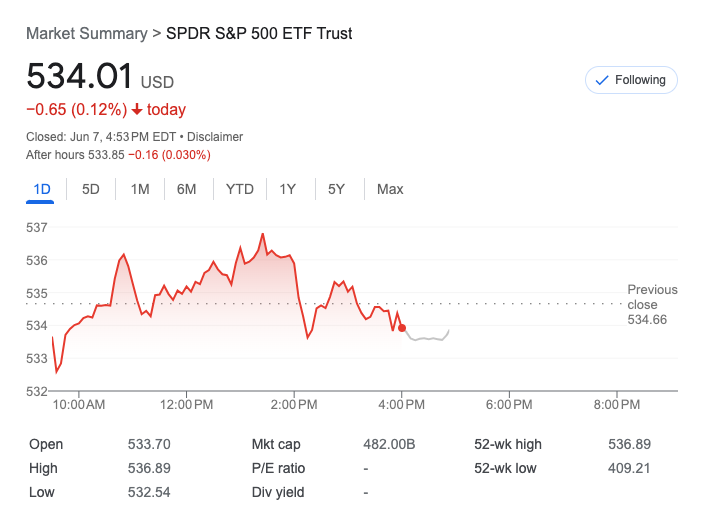Open the Market Summary link
This screenshot has height=514, width=708.
point(87,33)
